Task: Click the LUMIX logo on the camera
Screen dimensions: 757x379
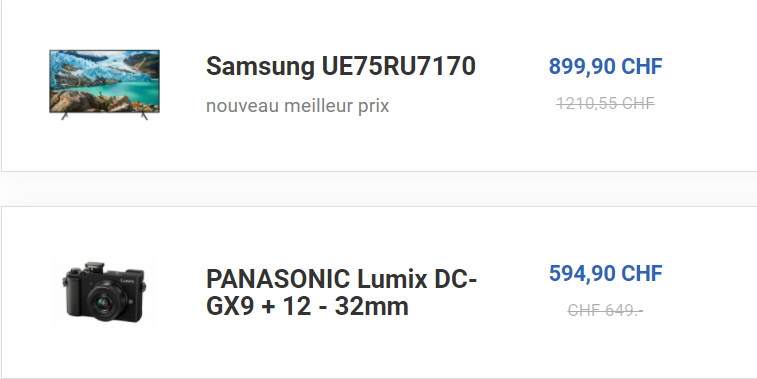Action: [127, 280]
